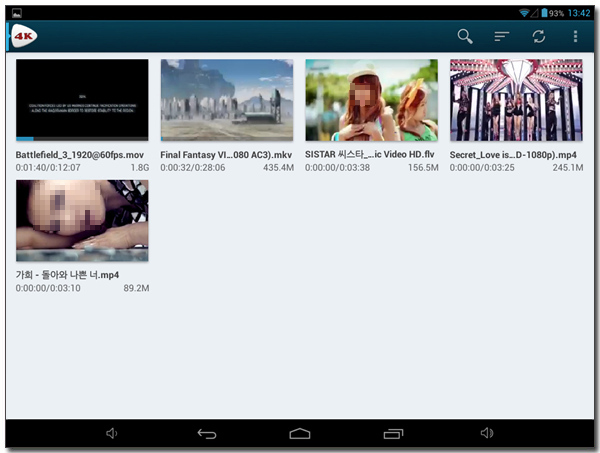Tap duration 0:00:32/0:28:06
This screenshot has height=453, width=600.
(193, 168)
